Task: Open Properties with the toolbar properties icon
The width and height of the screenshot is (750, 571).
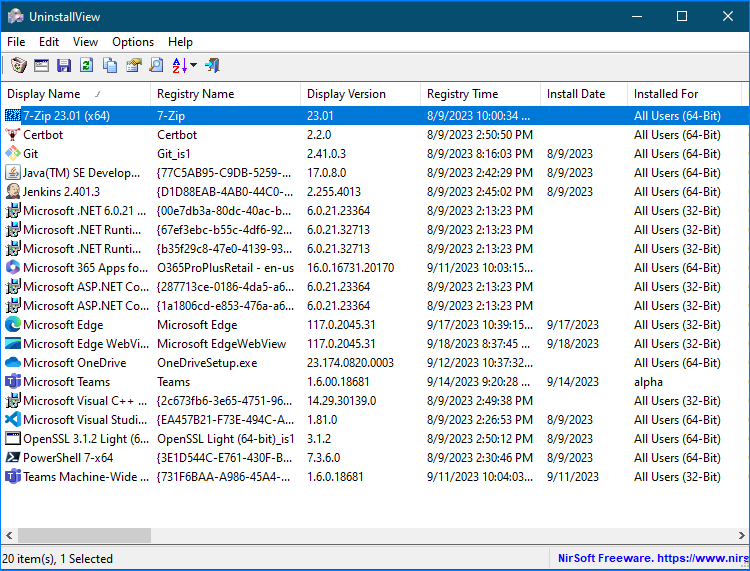Action: tap(133, 65)
